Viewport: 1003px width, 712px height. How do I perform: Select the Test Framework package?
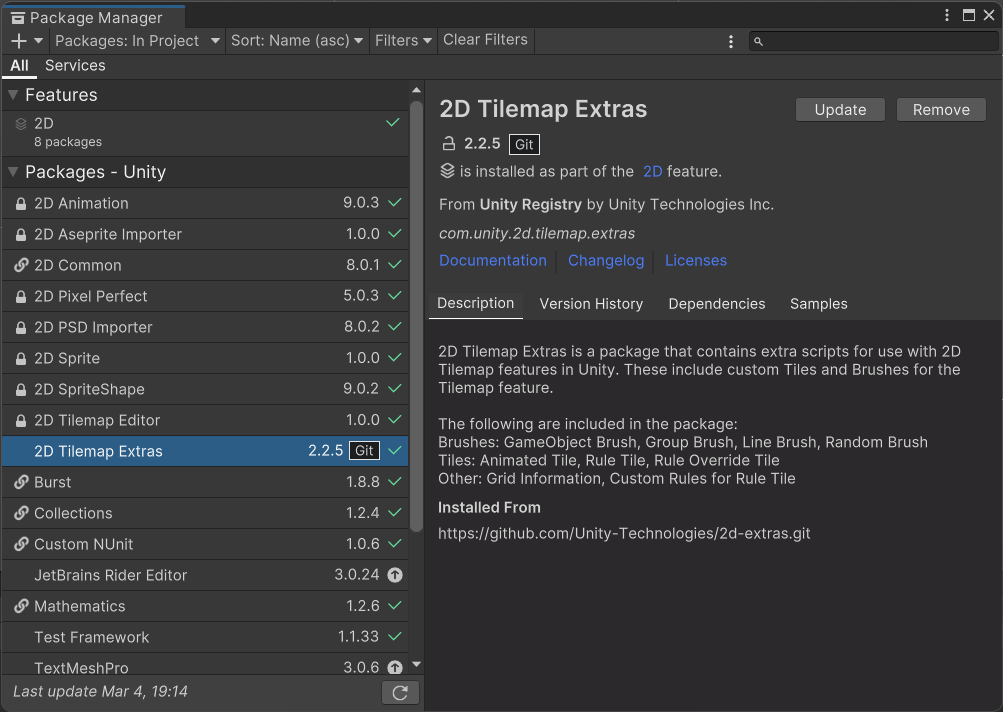(205, 638)
